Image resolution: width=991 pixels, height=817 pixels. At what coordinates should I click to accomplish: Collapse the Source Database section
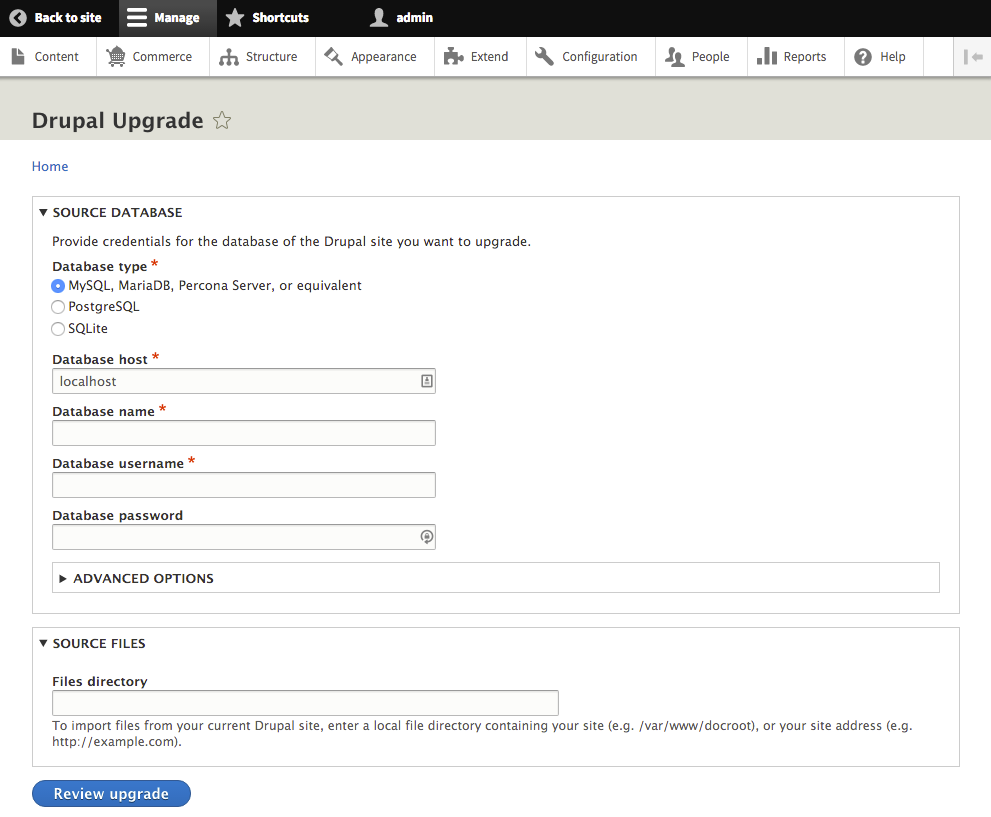[x=111, y=212]
